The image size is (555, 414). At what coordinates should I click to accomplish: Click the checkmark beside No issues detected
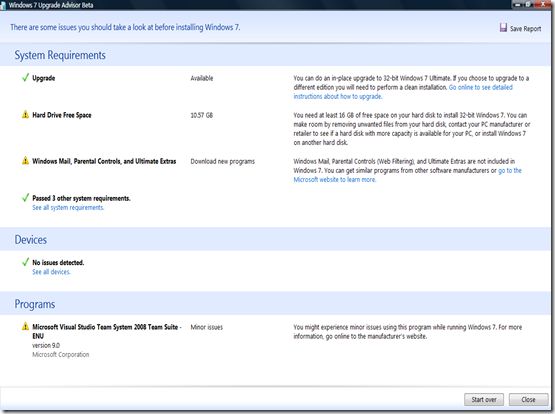pyautogui.click(x=25, y=262)
